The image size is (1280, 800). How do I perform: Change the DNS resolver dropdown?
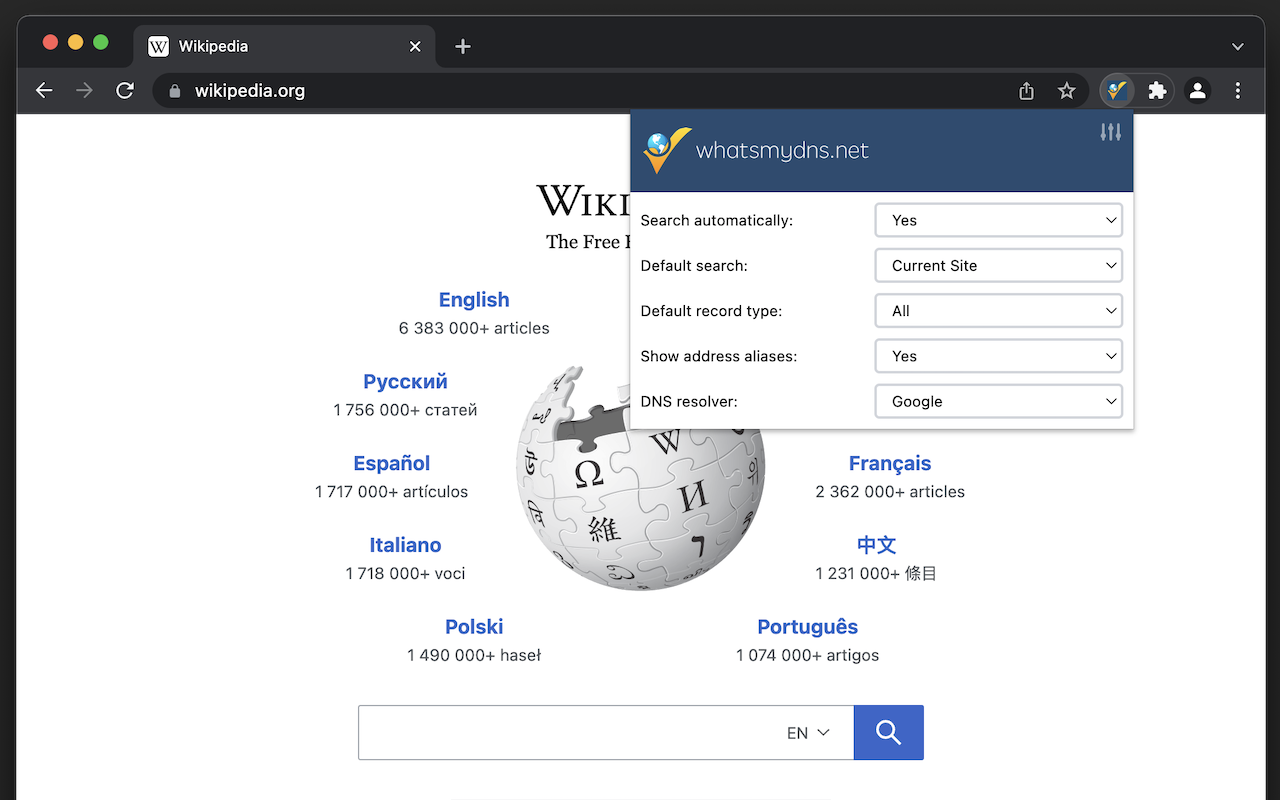tap(998, 401)
